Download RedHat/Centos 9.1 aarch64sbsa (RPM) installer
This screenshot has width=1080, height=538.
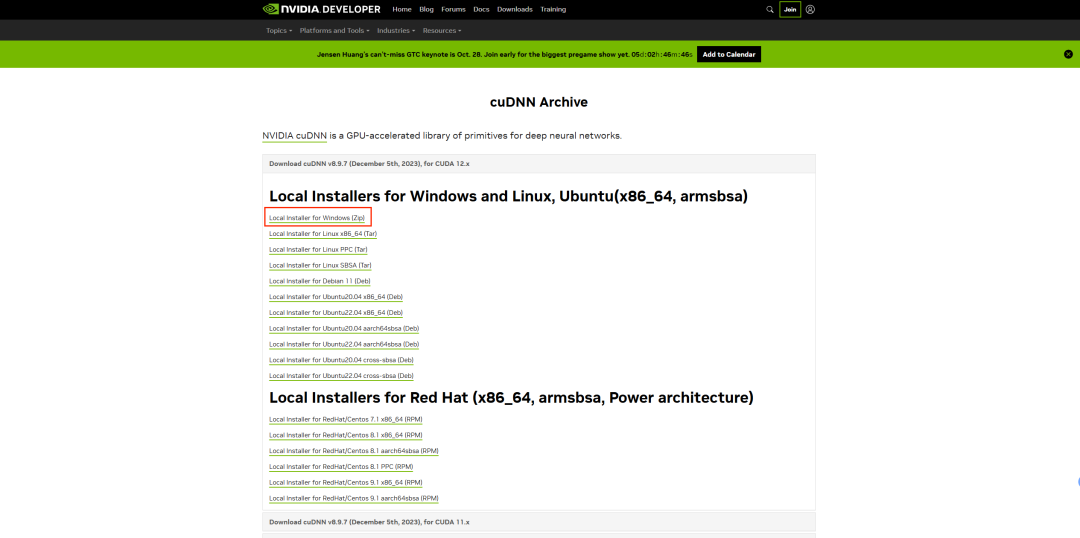354,499
